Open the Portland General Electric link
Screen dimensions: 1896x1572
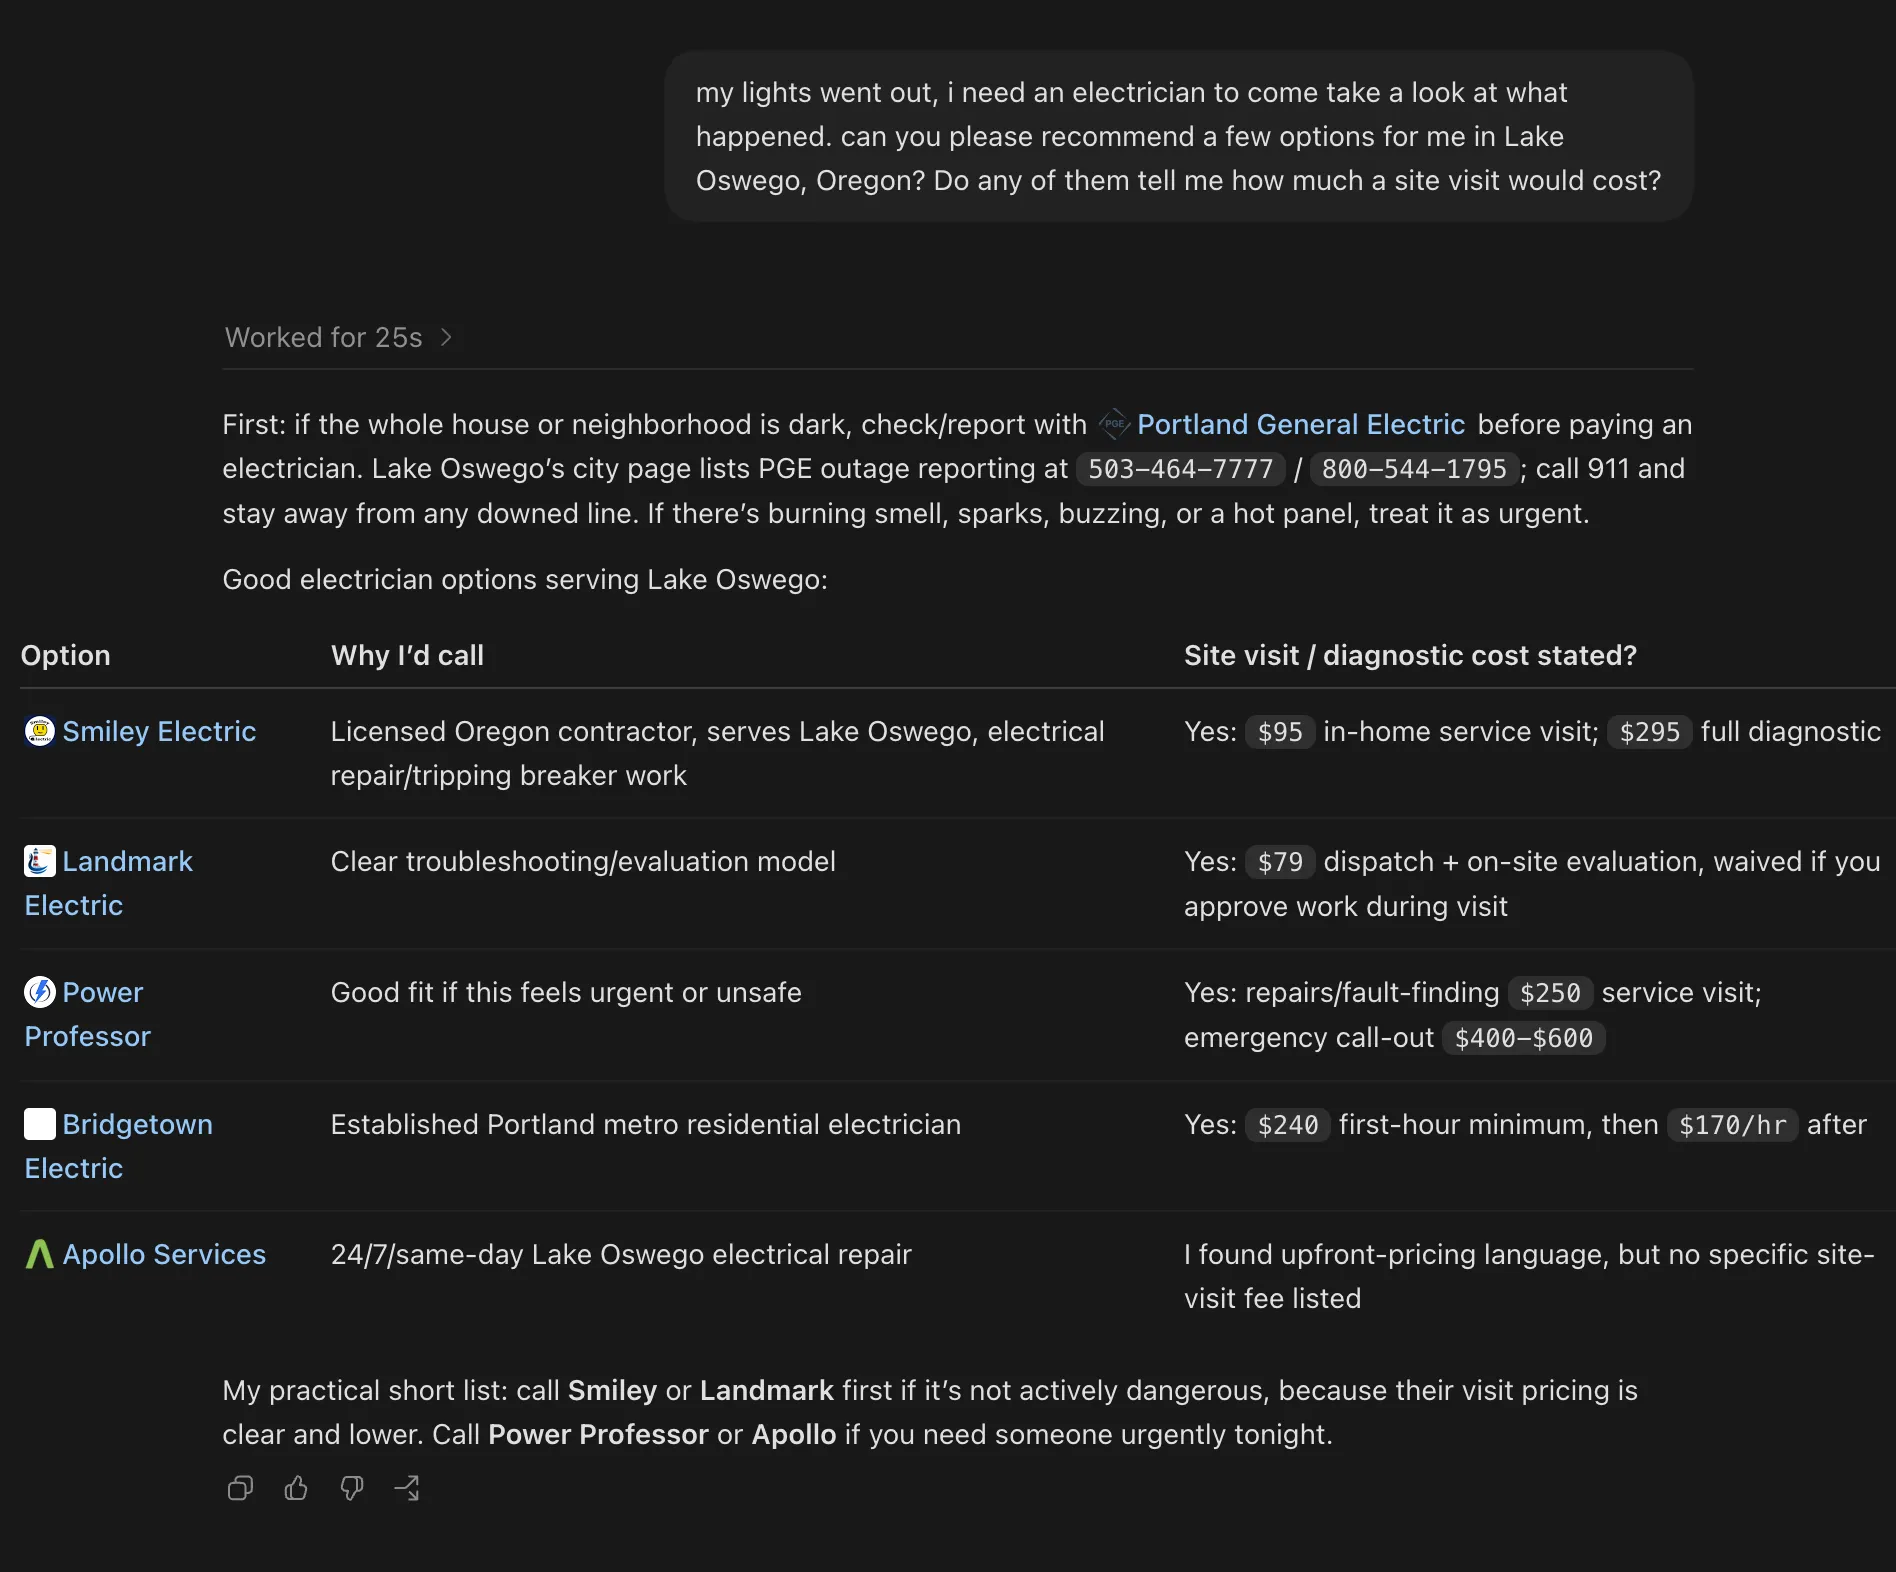(x=1301, y=424)
